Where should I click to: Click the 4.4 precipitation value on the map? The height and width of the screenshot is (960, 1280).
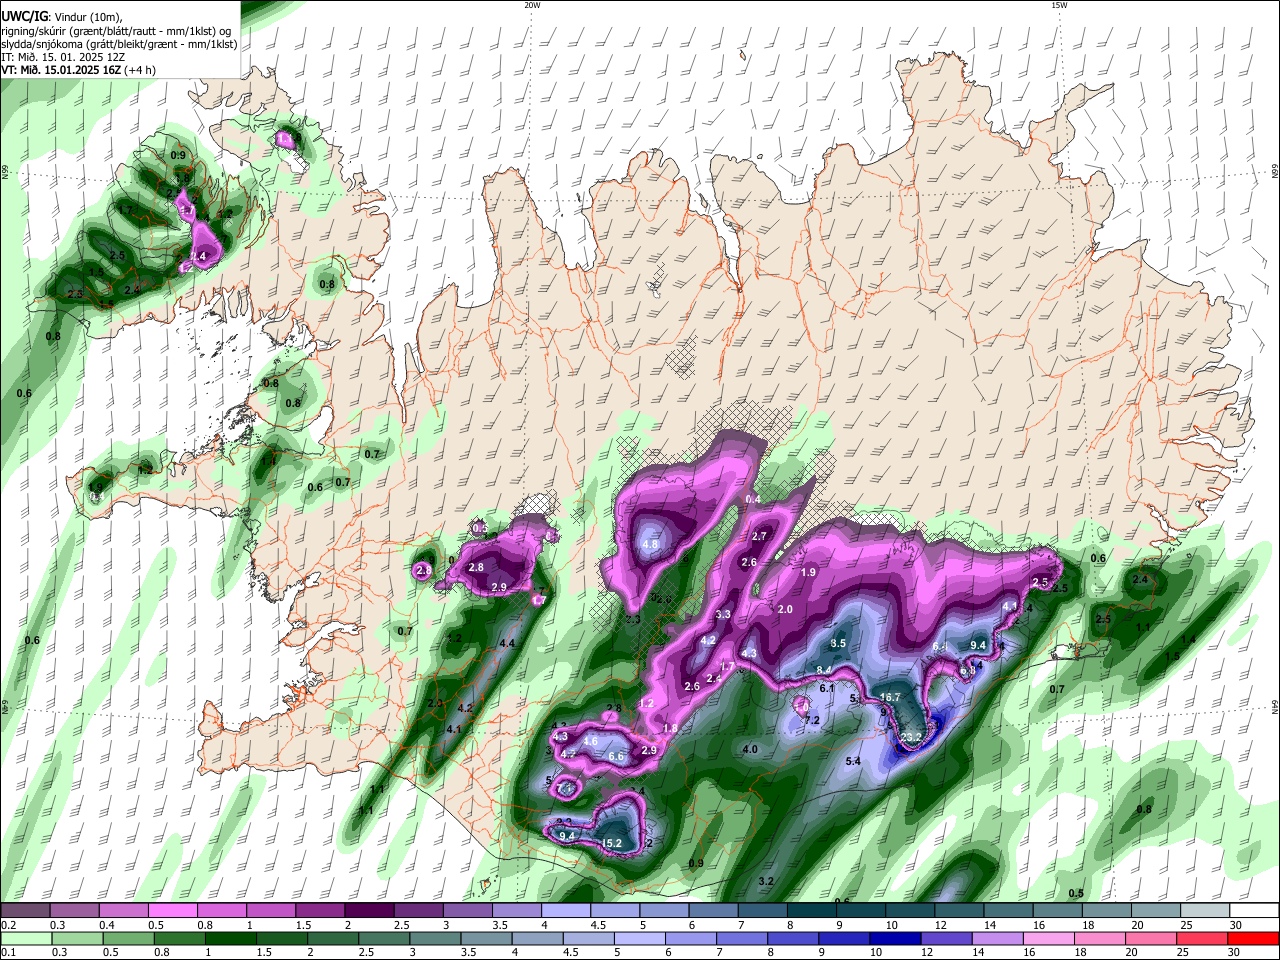click(x=506, y=643)
